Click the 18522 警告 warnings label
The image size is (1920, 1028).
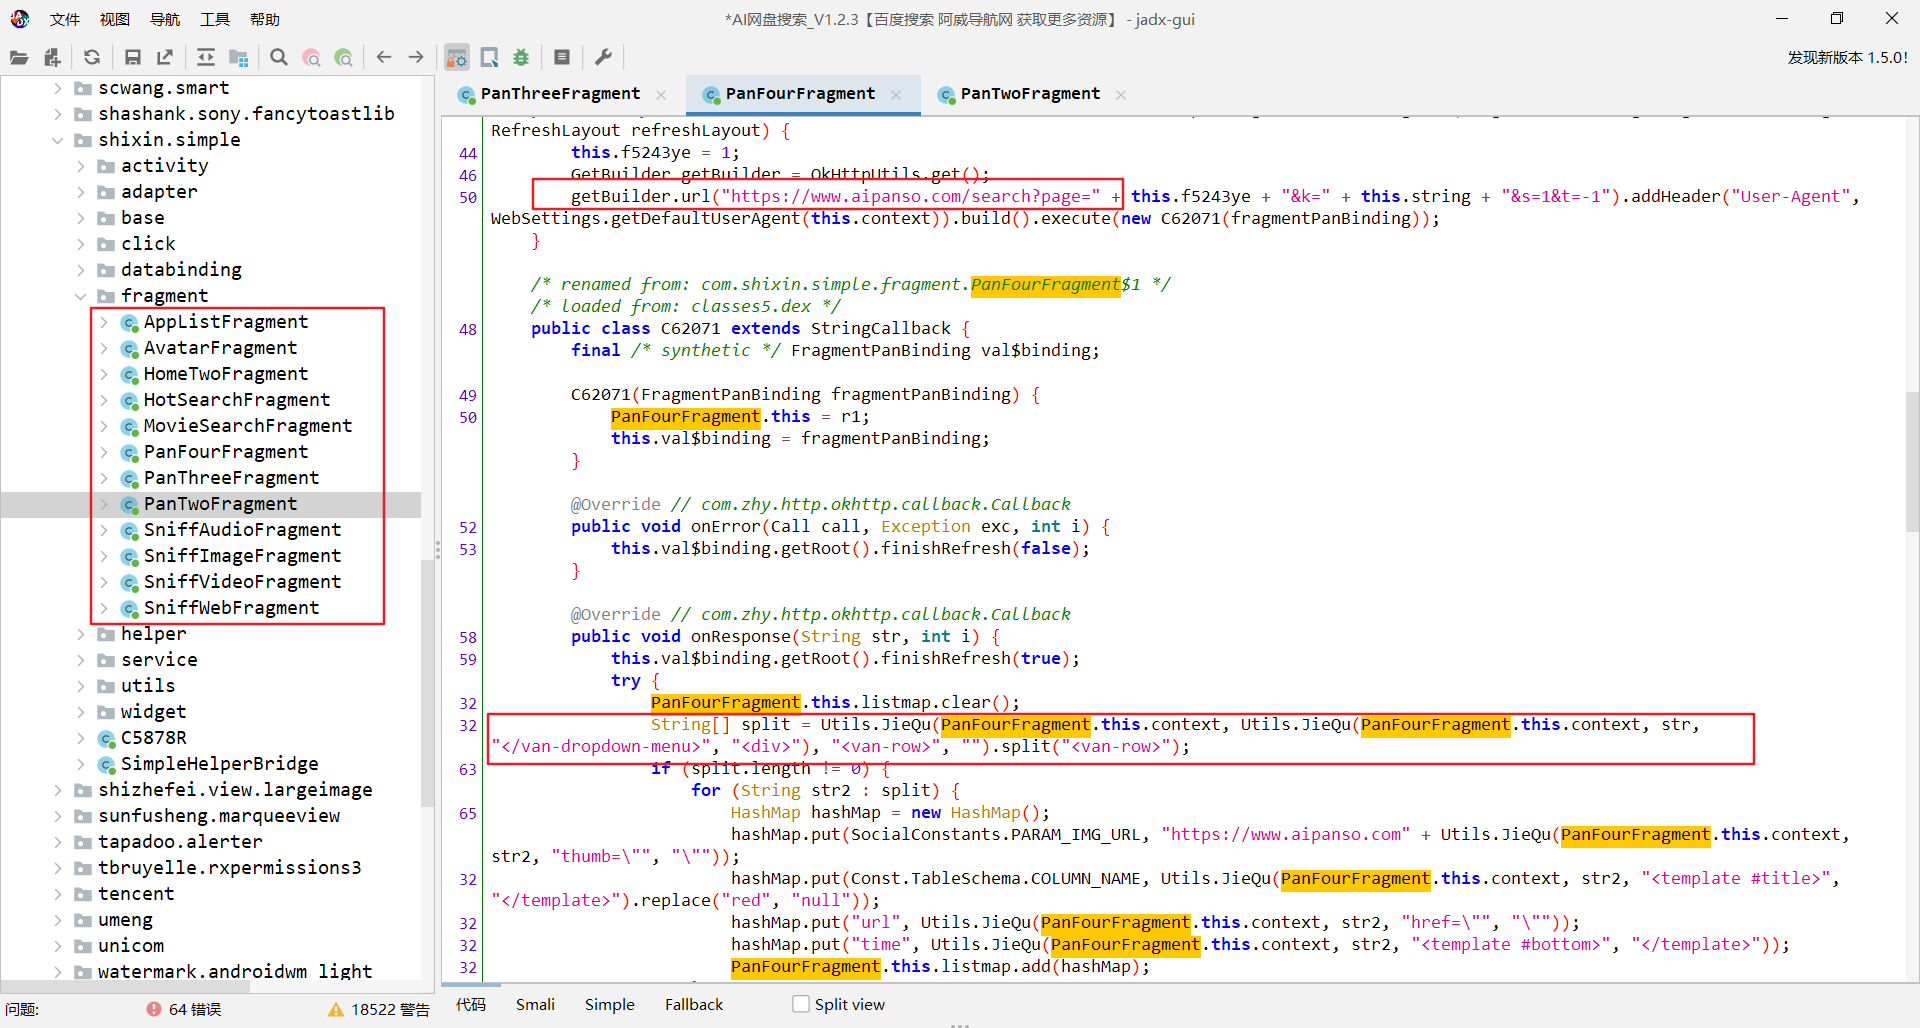pyautogui.click(x=390, y=1010)
